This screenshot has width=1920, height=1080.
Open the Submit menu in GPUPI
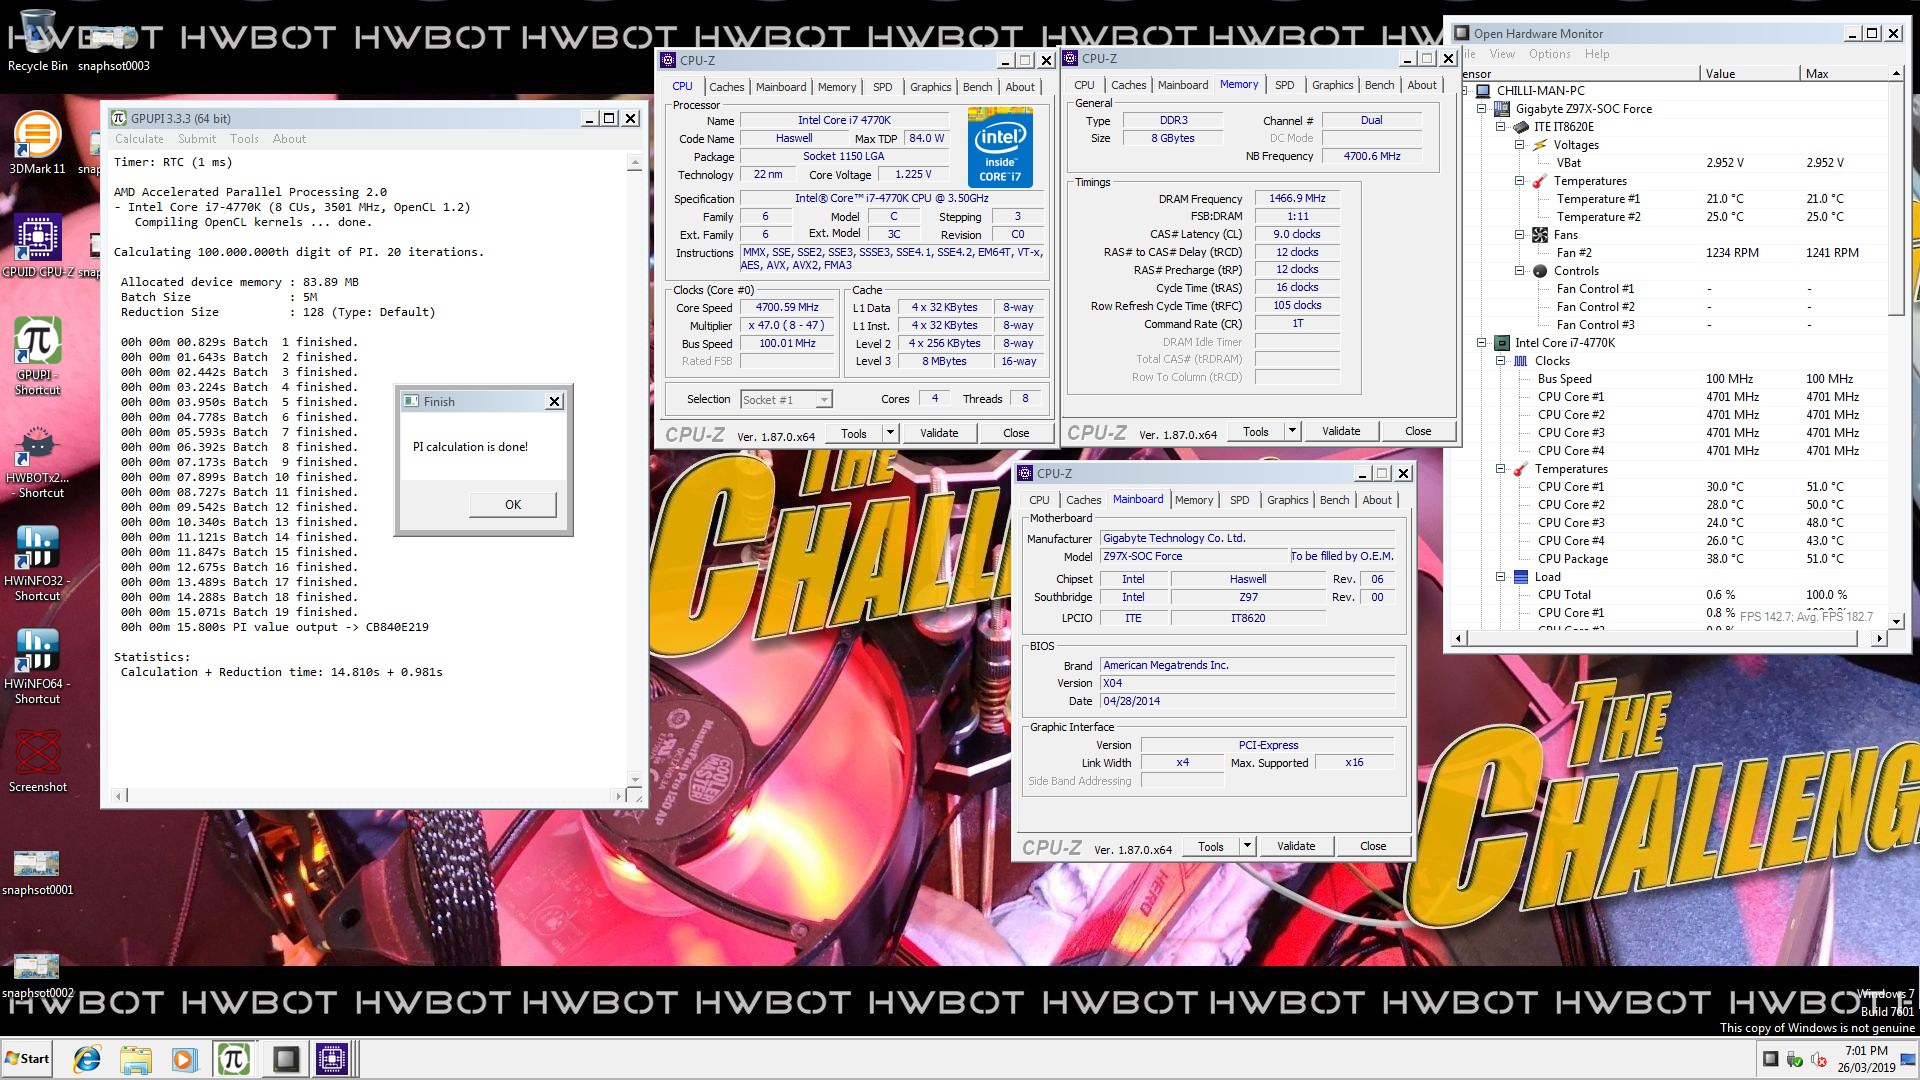197,139
